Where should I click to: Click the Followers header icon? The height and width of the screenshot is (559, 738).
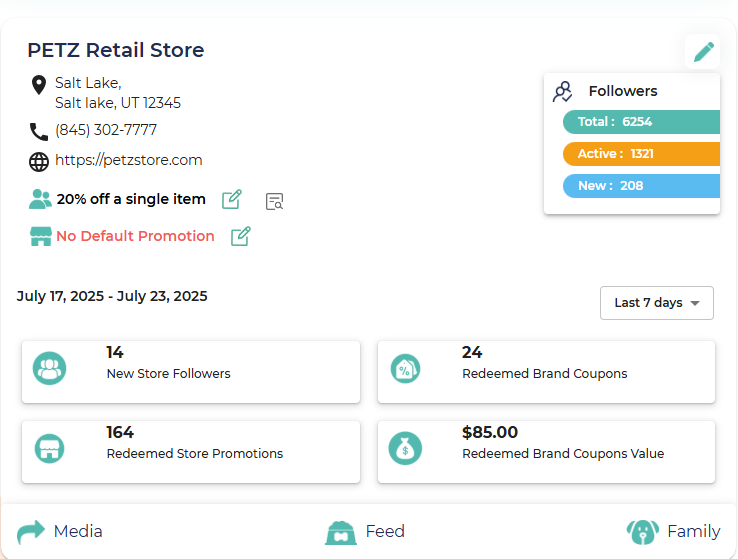563,92
